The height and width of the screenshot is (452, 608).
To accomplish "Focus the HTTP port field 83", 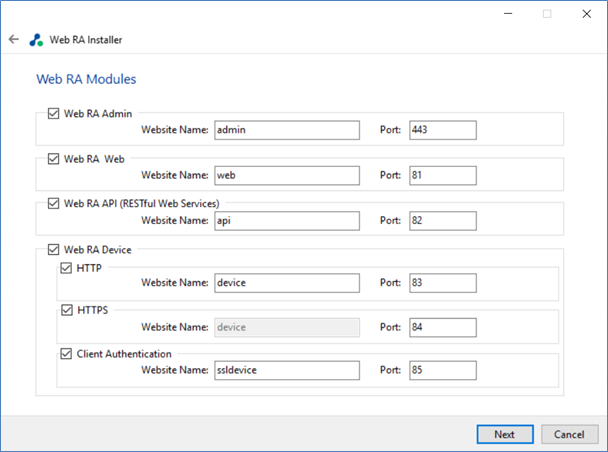I will pos(443,283).
